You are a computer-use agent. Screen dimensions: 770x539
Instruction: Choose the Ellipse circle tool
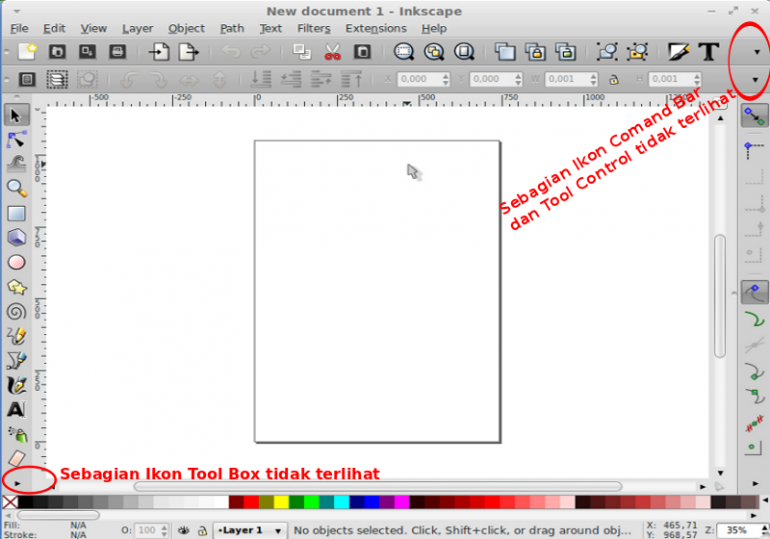tap(16, 262)
